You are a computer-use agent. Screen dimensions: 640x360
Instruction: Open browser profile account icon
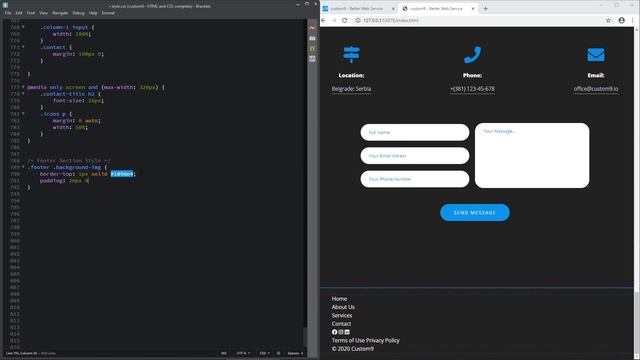pyautogui.click(x=621, y=20)
